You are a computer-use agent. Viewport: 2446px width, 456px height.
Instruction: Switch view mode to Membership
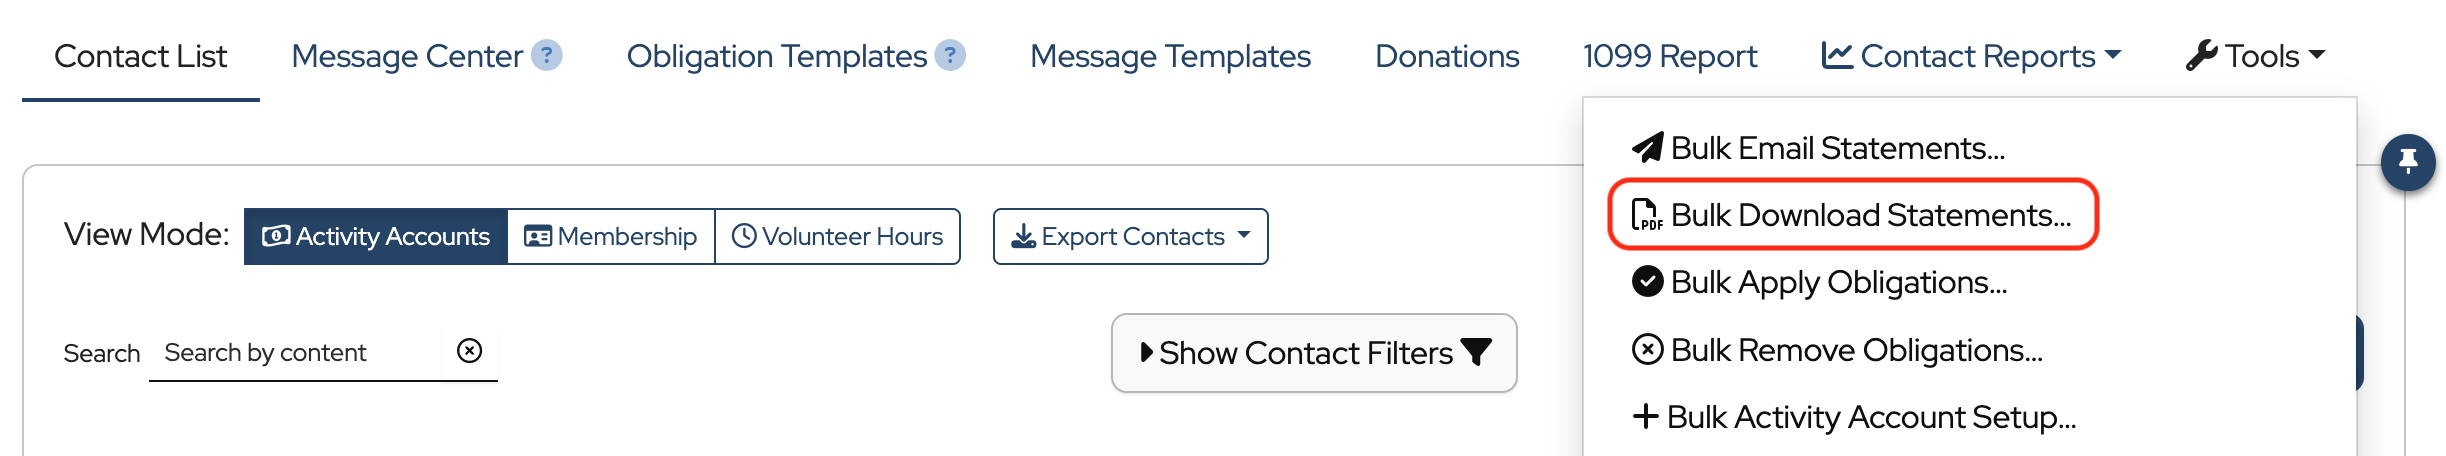pyautogui.click(x=611, y=236)
